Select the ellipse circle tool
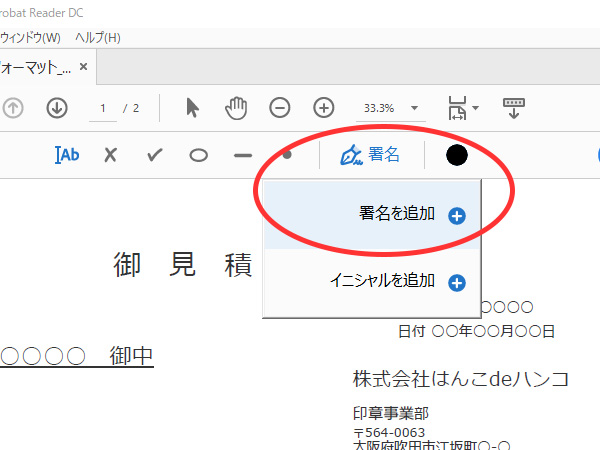This screenshot has width=600, height=450. coord(199,155)
